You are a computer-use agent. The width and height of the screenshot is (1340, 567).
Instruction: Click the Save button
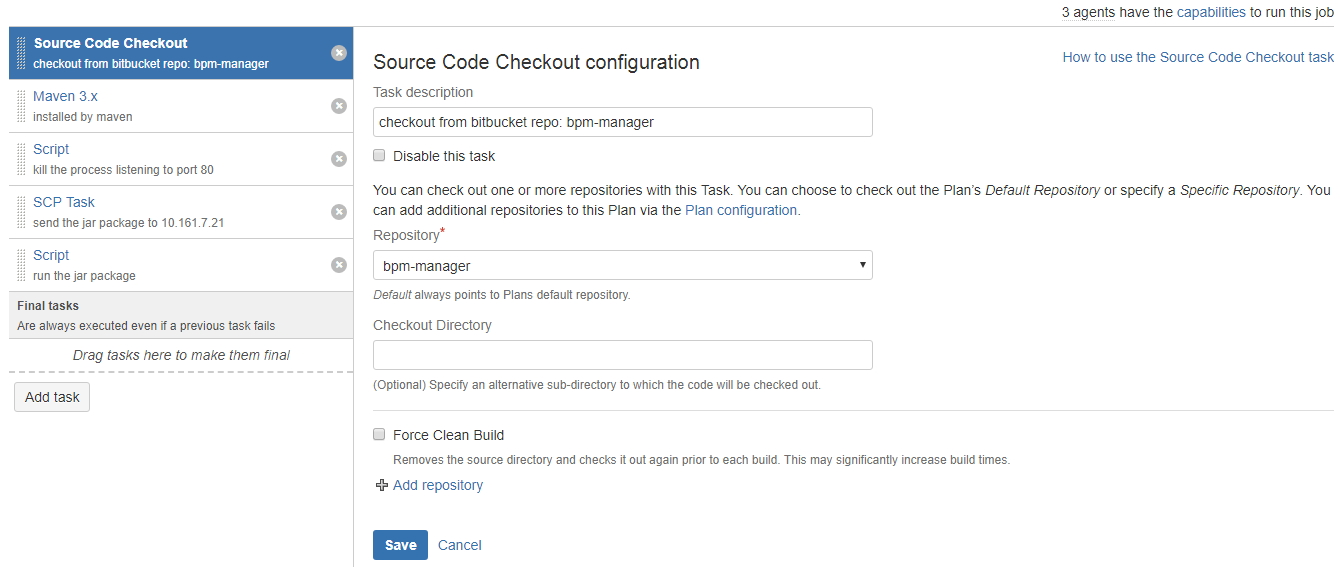pyautogui.click(x=400, y=545)
